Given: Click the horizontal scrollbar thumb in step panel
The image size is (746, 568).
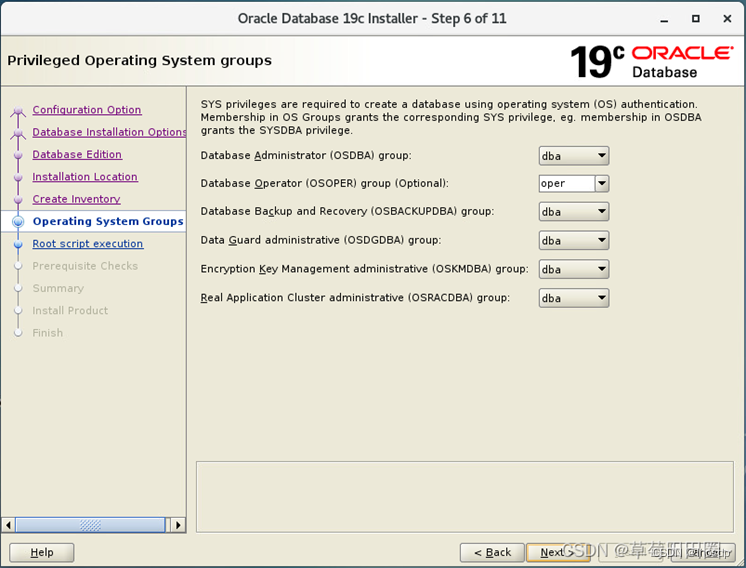Looking at the screenshot, I should pyautogui.click(x=90, y=525).
